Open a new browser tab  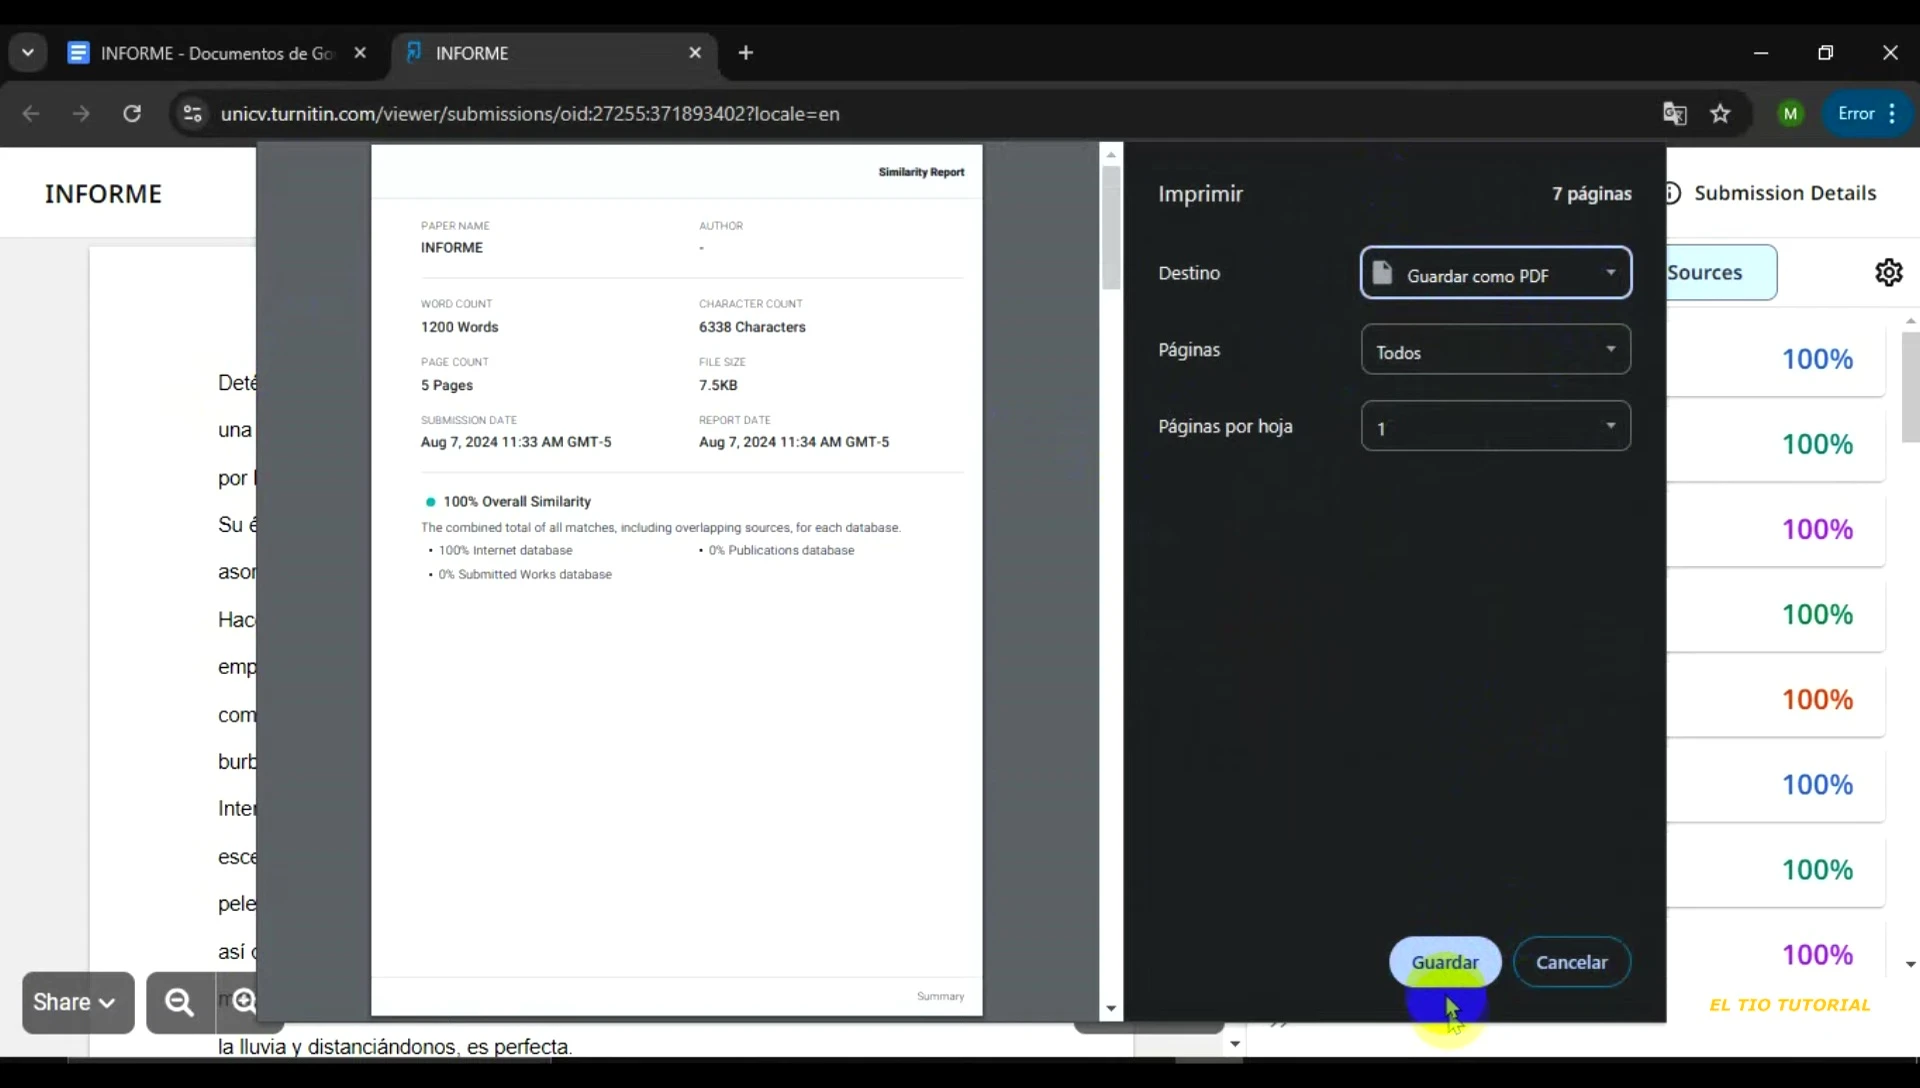[746, 53]
